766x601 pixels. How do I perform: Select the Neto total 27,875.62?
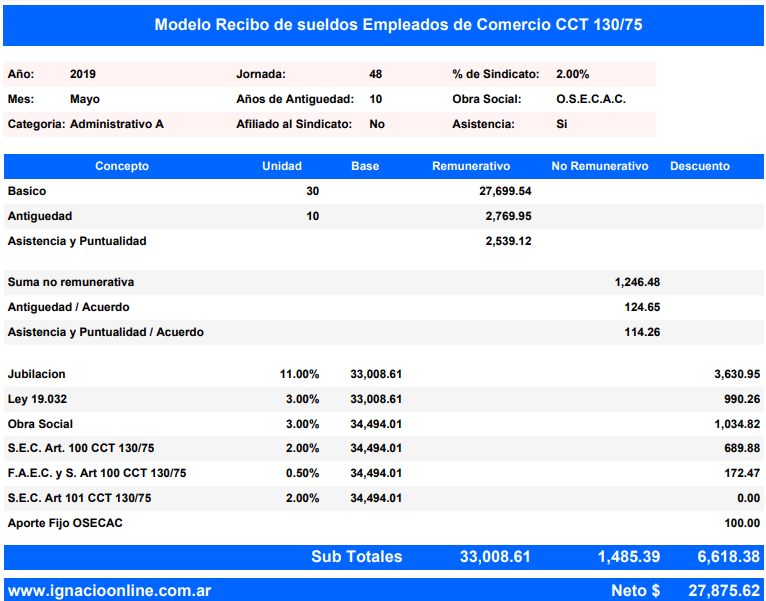coord(724,590)
